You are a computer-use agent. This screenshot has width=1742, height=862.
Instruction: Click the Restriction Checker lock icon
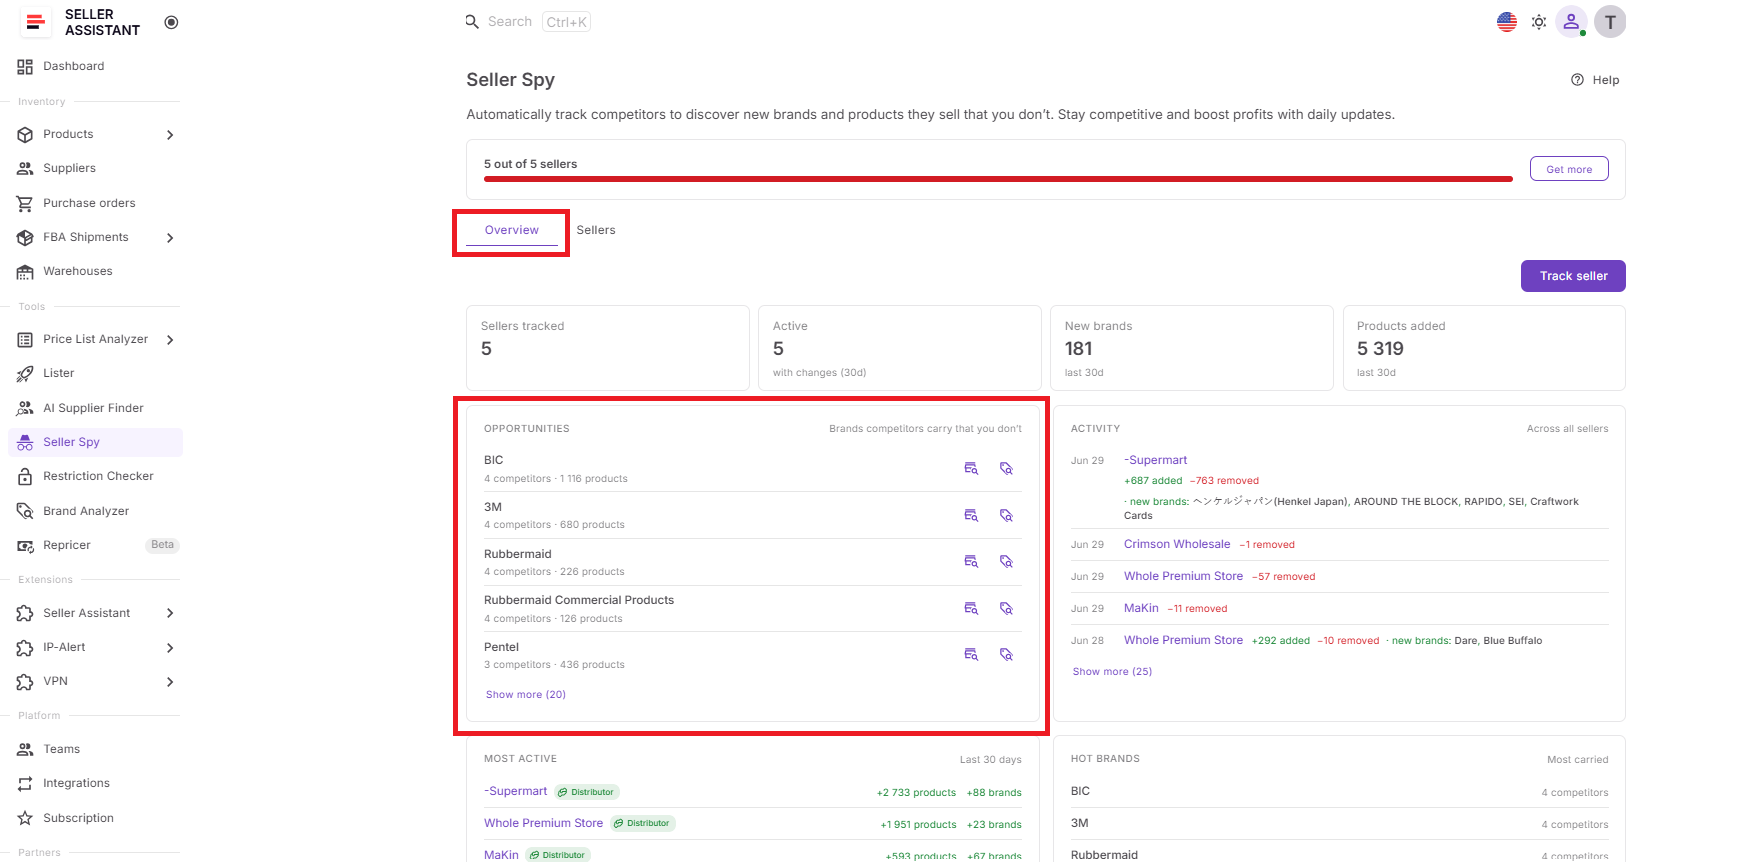25,477
